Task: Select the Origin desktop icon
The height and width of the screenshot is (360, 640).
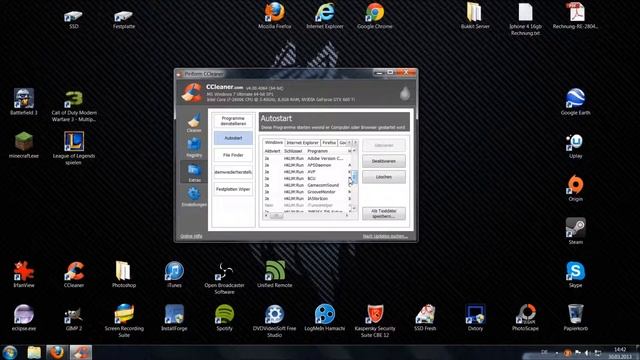Action: pos(576,189)
